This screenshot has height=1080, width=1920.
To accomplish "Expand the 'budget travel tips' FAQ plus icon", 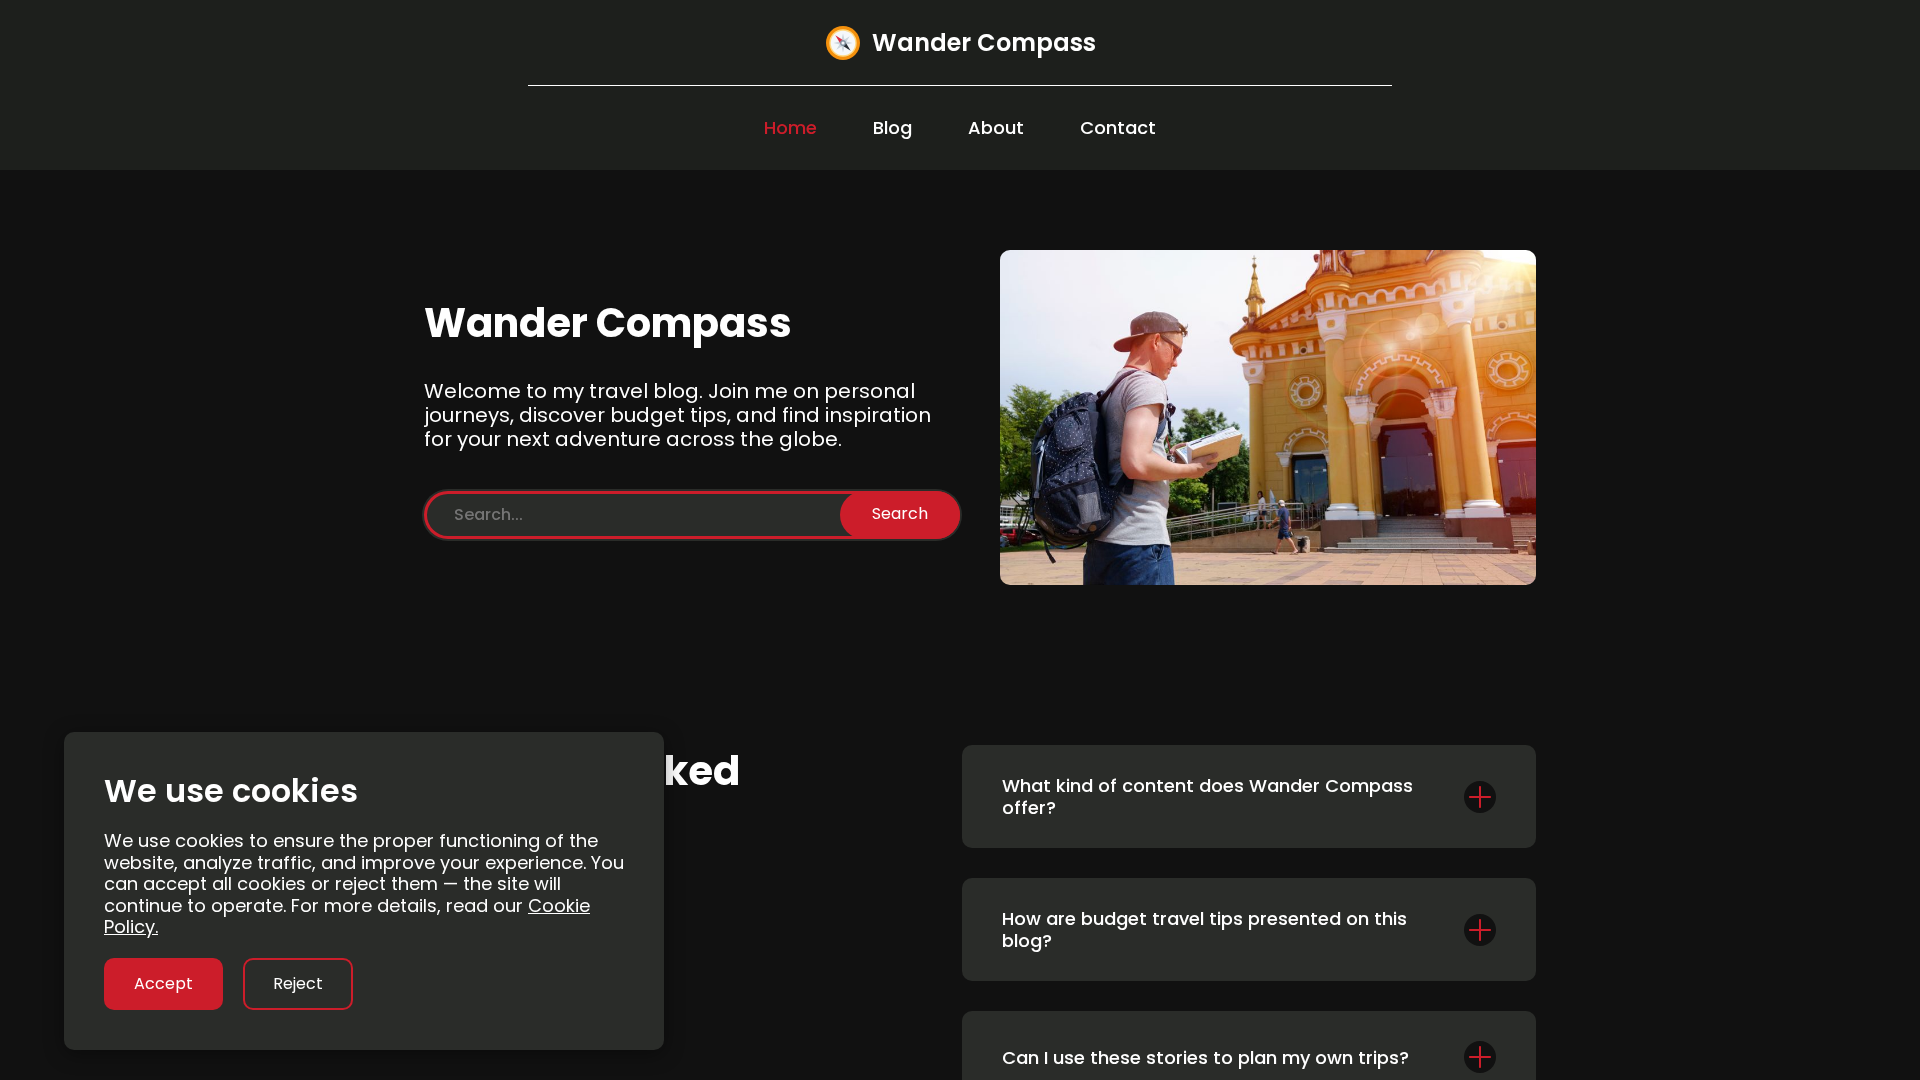I will [x=1480, y=930].
